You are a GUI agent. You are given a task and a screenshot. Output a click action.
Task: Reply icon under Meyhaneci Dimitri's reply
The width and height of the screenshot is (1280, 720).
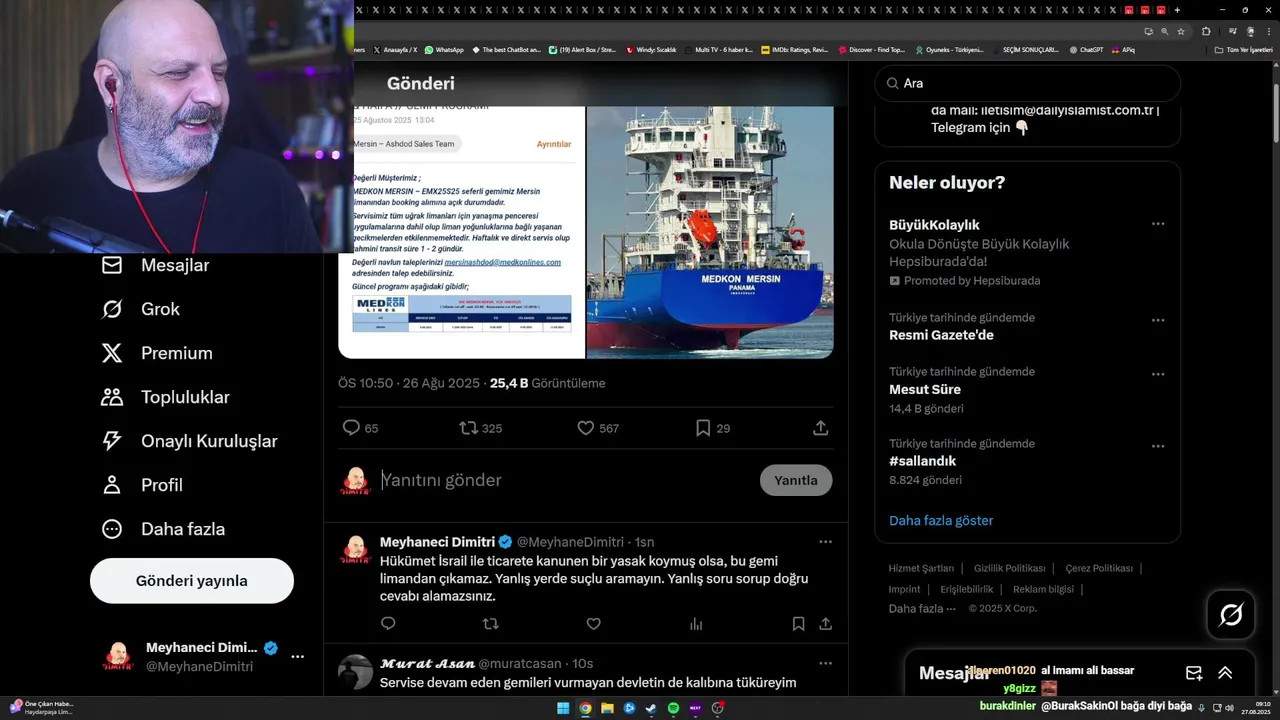[x=388, y=624]
